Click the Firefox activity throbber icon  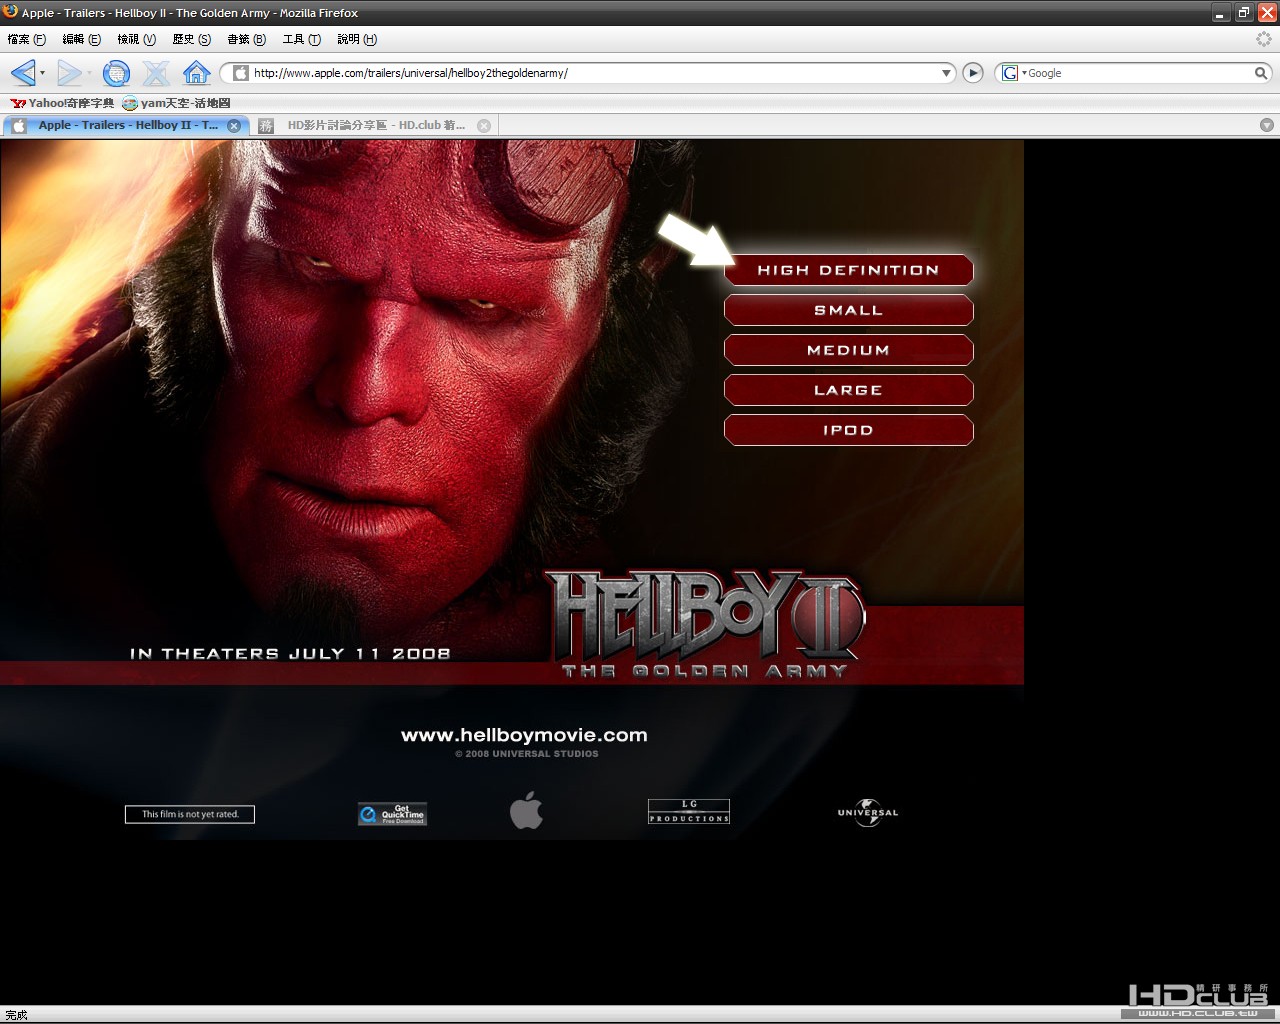1264,39
